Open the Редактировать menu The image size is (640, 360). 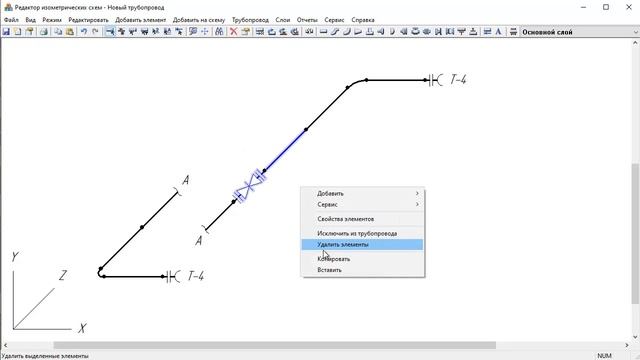88,20
